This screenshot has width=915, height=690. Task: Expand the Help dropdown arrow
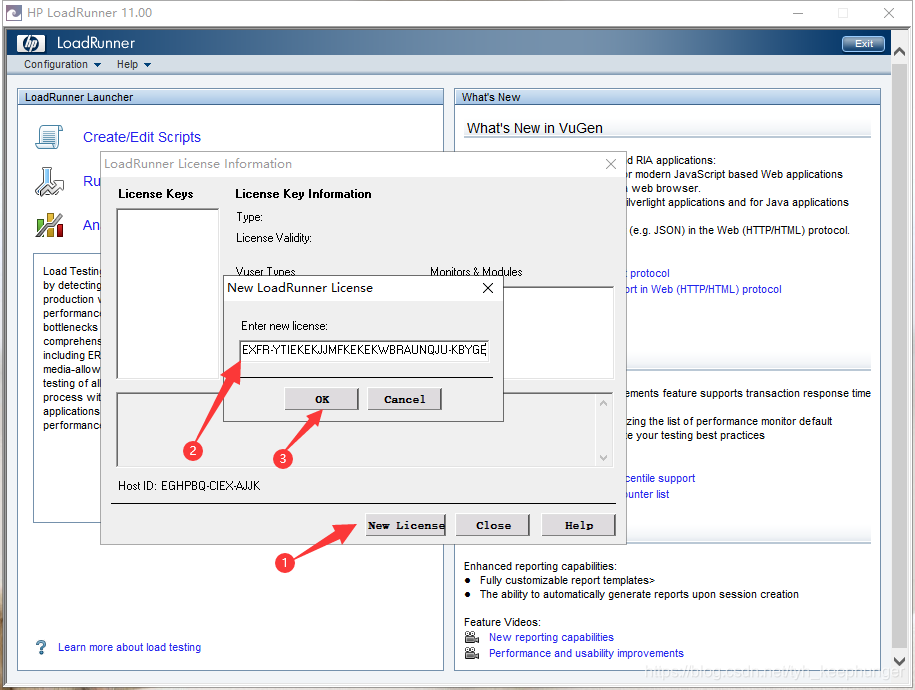[x=147, y=65]
